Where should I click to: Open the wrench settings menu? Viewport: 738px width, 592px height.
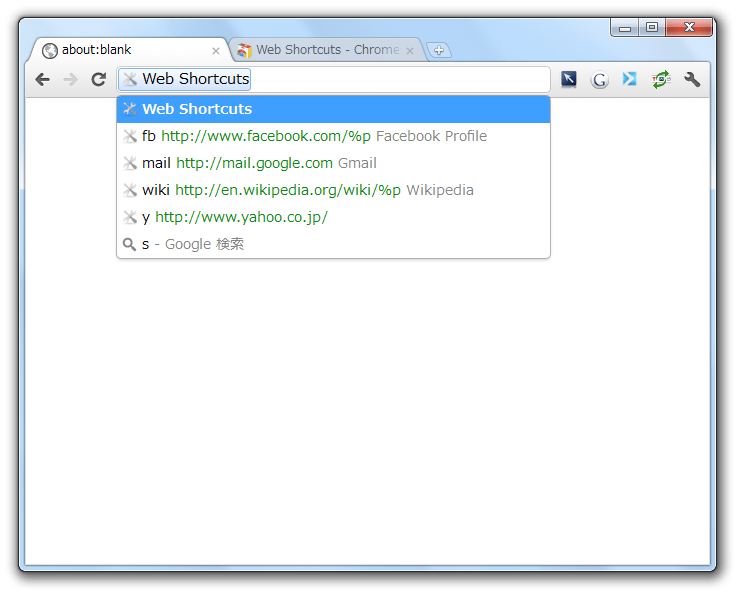point(692,79)
